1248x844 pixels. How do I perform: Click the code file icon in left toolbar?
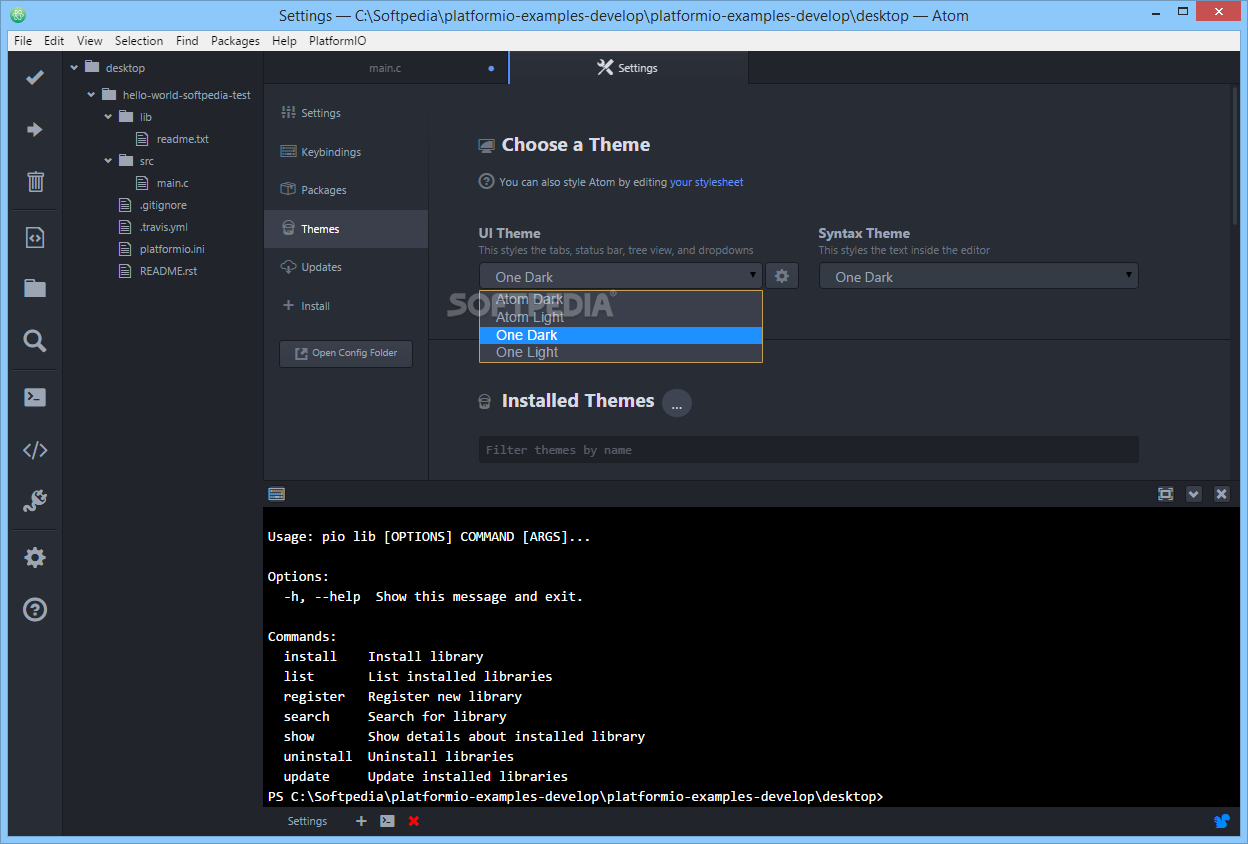click(35, 238)
